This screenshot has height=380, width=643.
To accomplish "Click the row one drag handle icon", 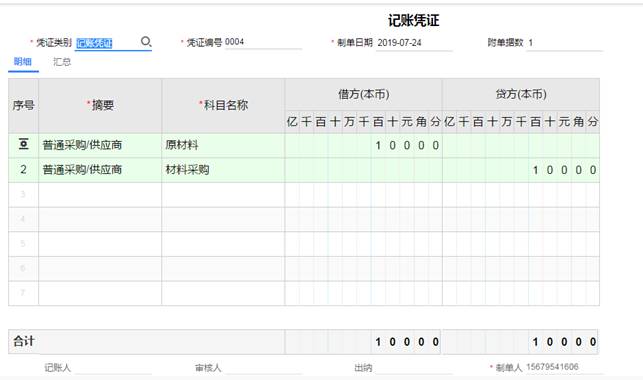I will pyautogui.click(x=23, y=144).
